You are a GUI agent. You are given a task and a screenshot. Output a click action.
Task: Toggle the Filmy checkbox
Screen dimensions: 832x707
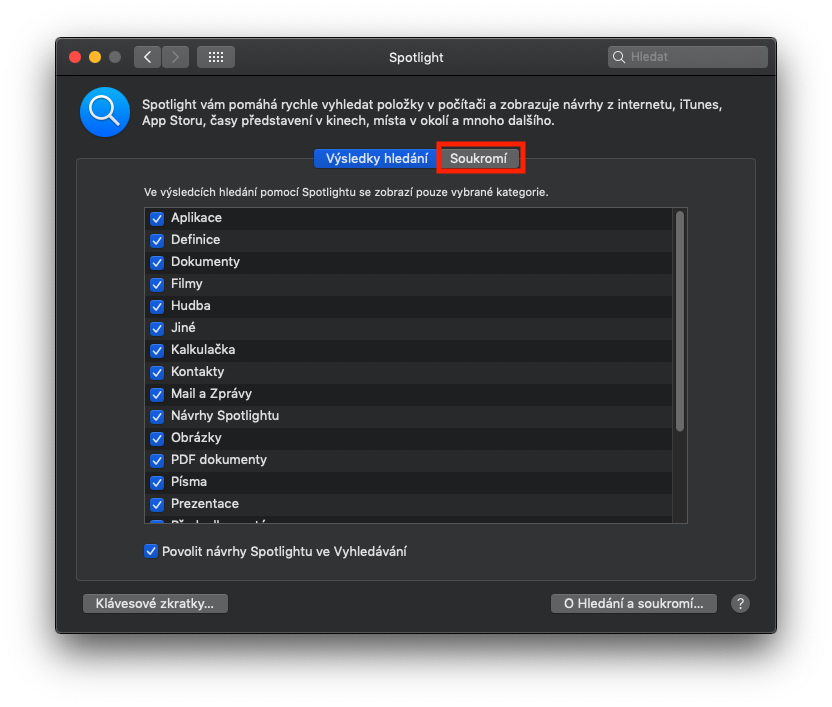coord(157,284)
